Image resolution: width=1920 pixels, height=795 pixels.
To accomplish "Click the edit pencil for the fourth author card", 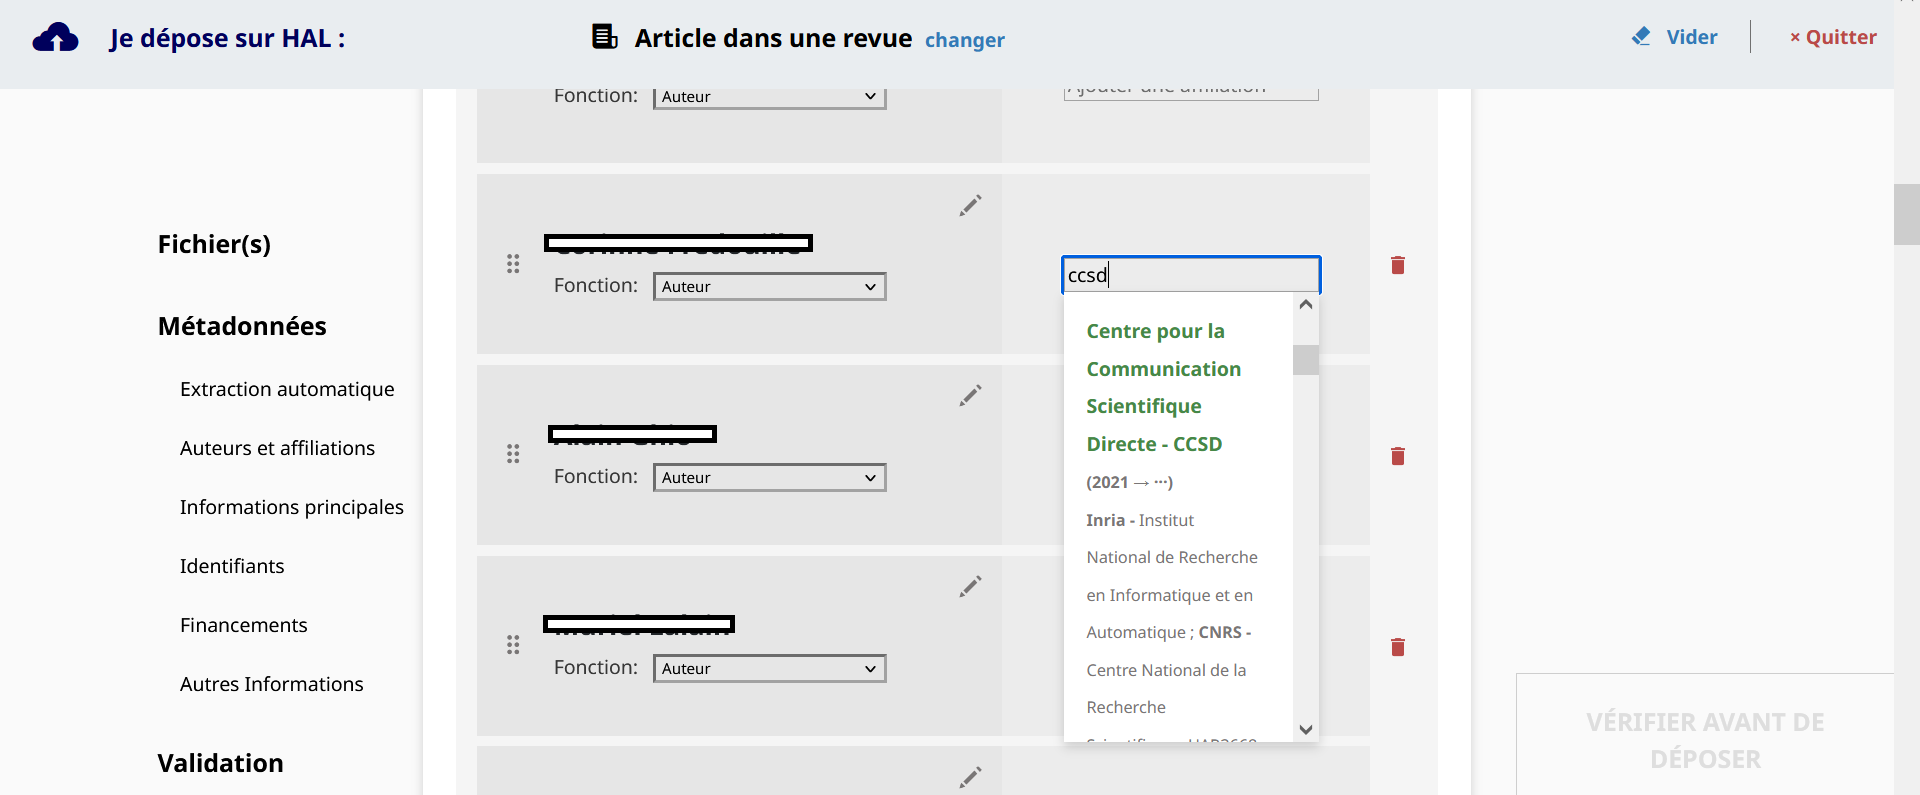I will tap(970, 586).
